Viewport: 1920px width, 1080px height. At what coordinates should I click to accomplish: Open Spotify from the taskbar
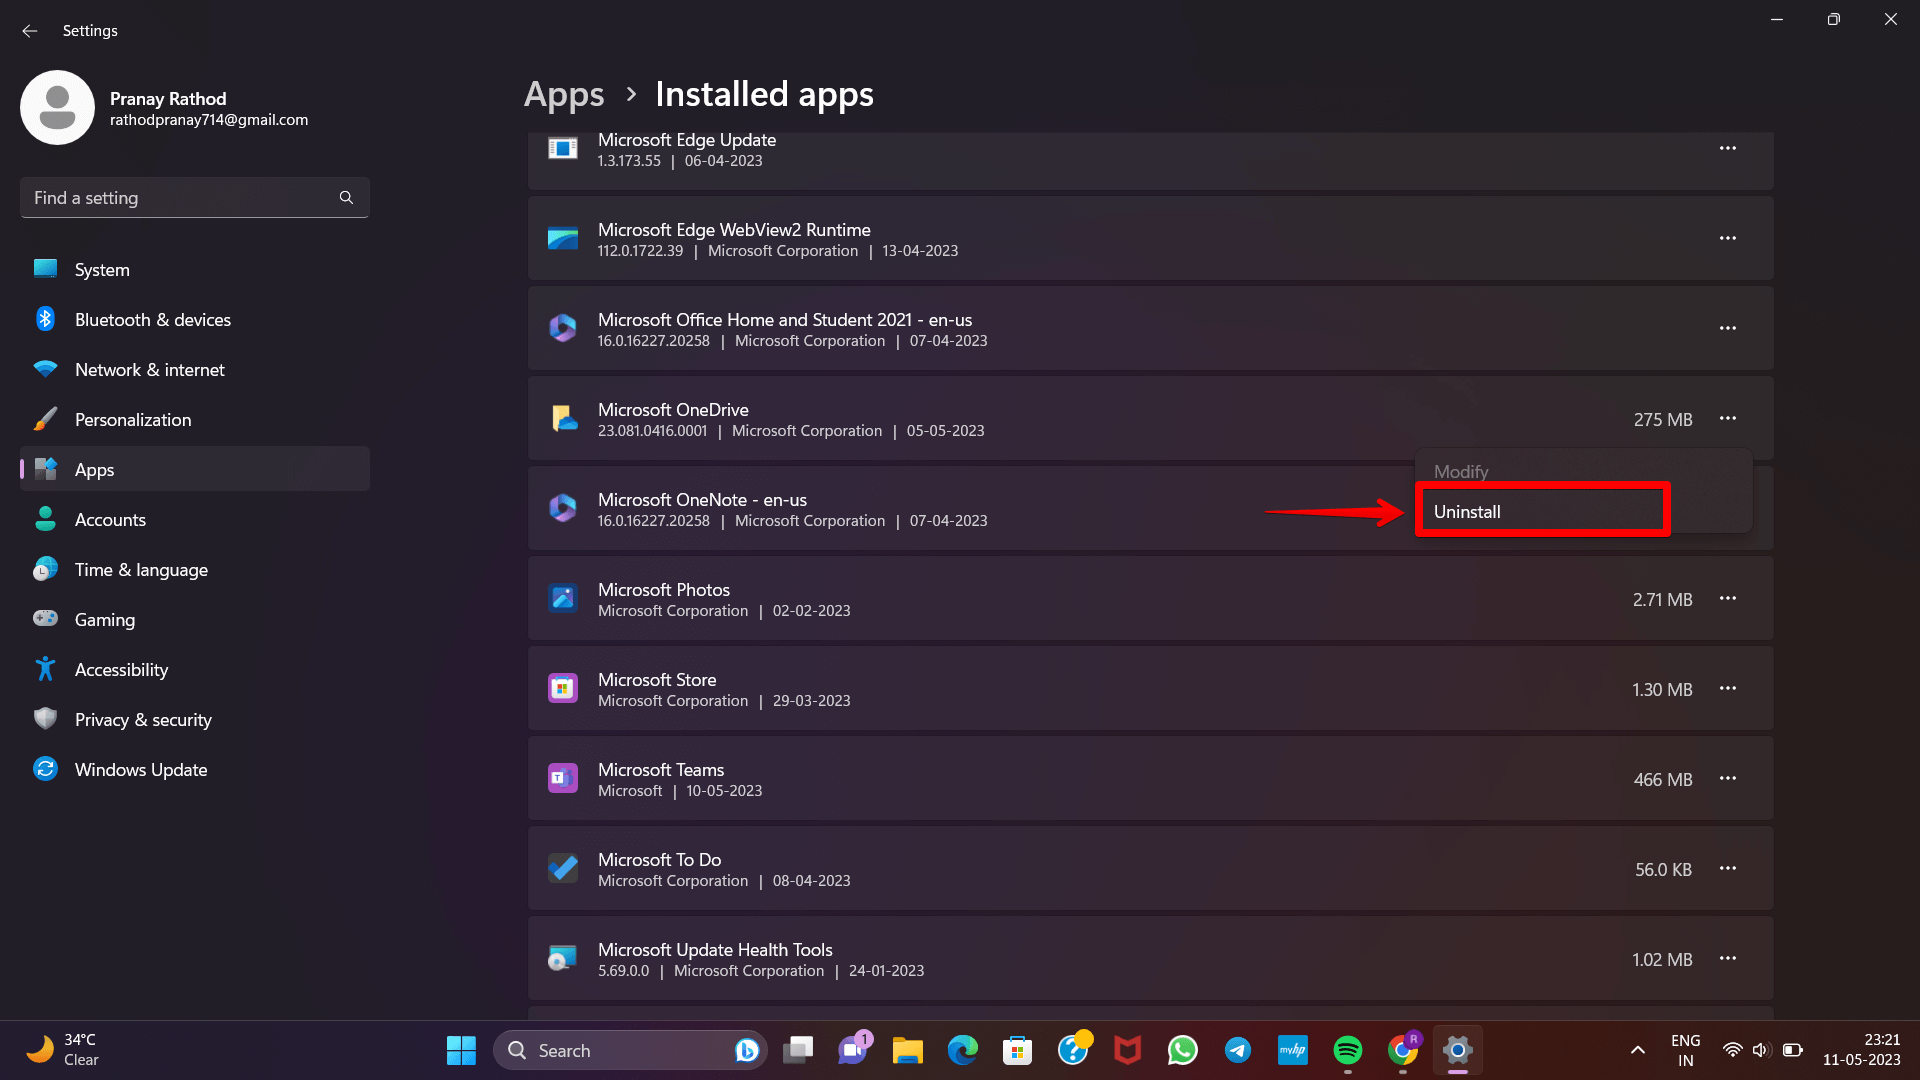click(1348, 1050)
